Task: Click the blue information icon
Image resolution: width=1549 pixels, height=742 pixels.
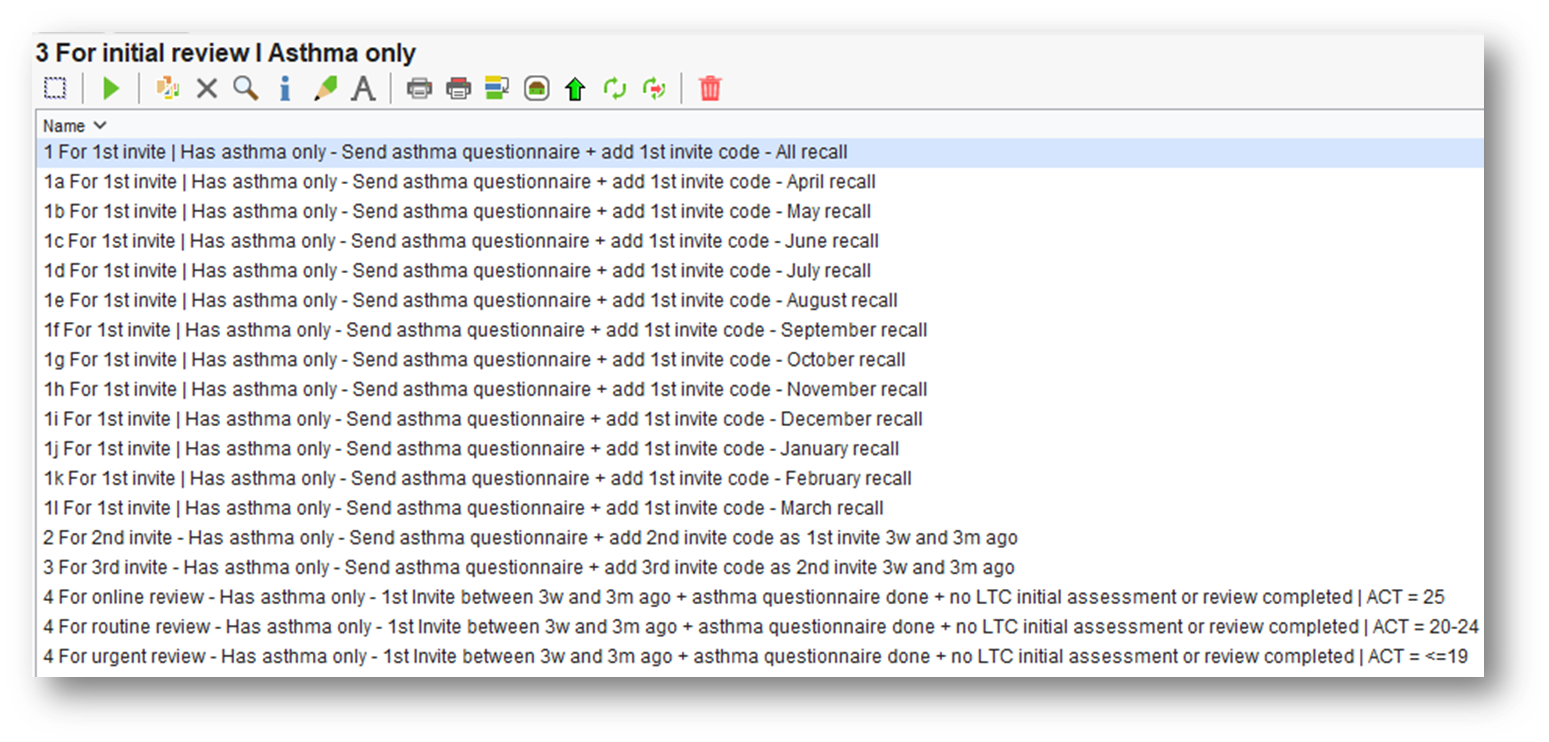Action: pyautogui.click(x=285, y=89)
